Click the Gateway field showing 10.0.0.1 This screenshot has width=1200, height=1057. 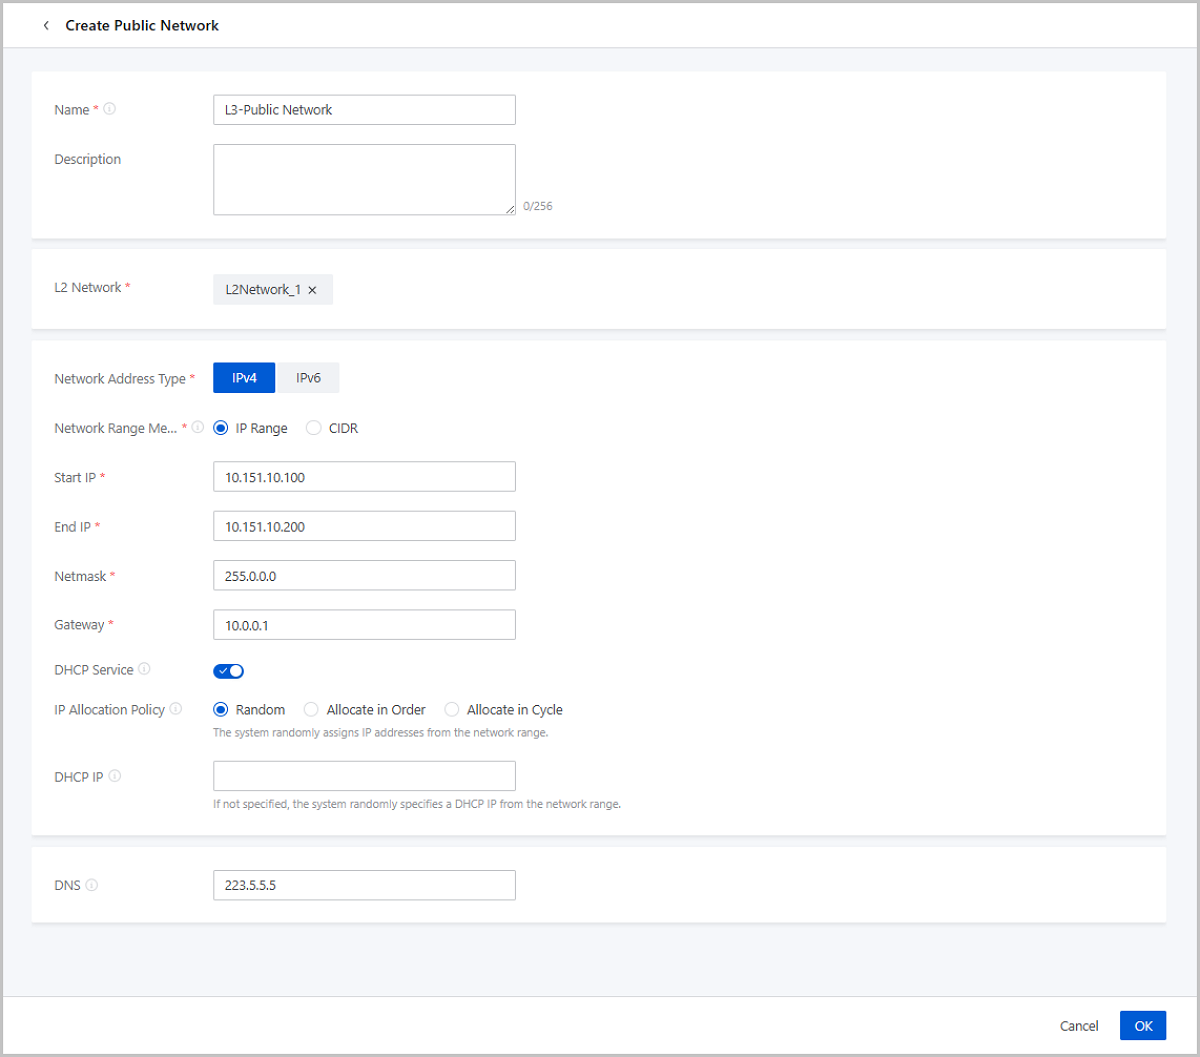coord(364,625)
